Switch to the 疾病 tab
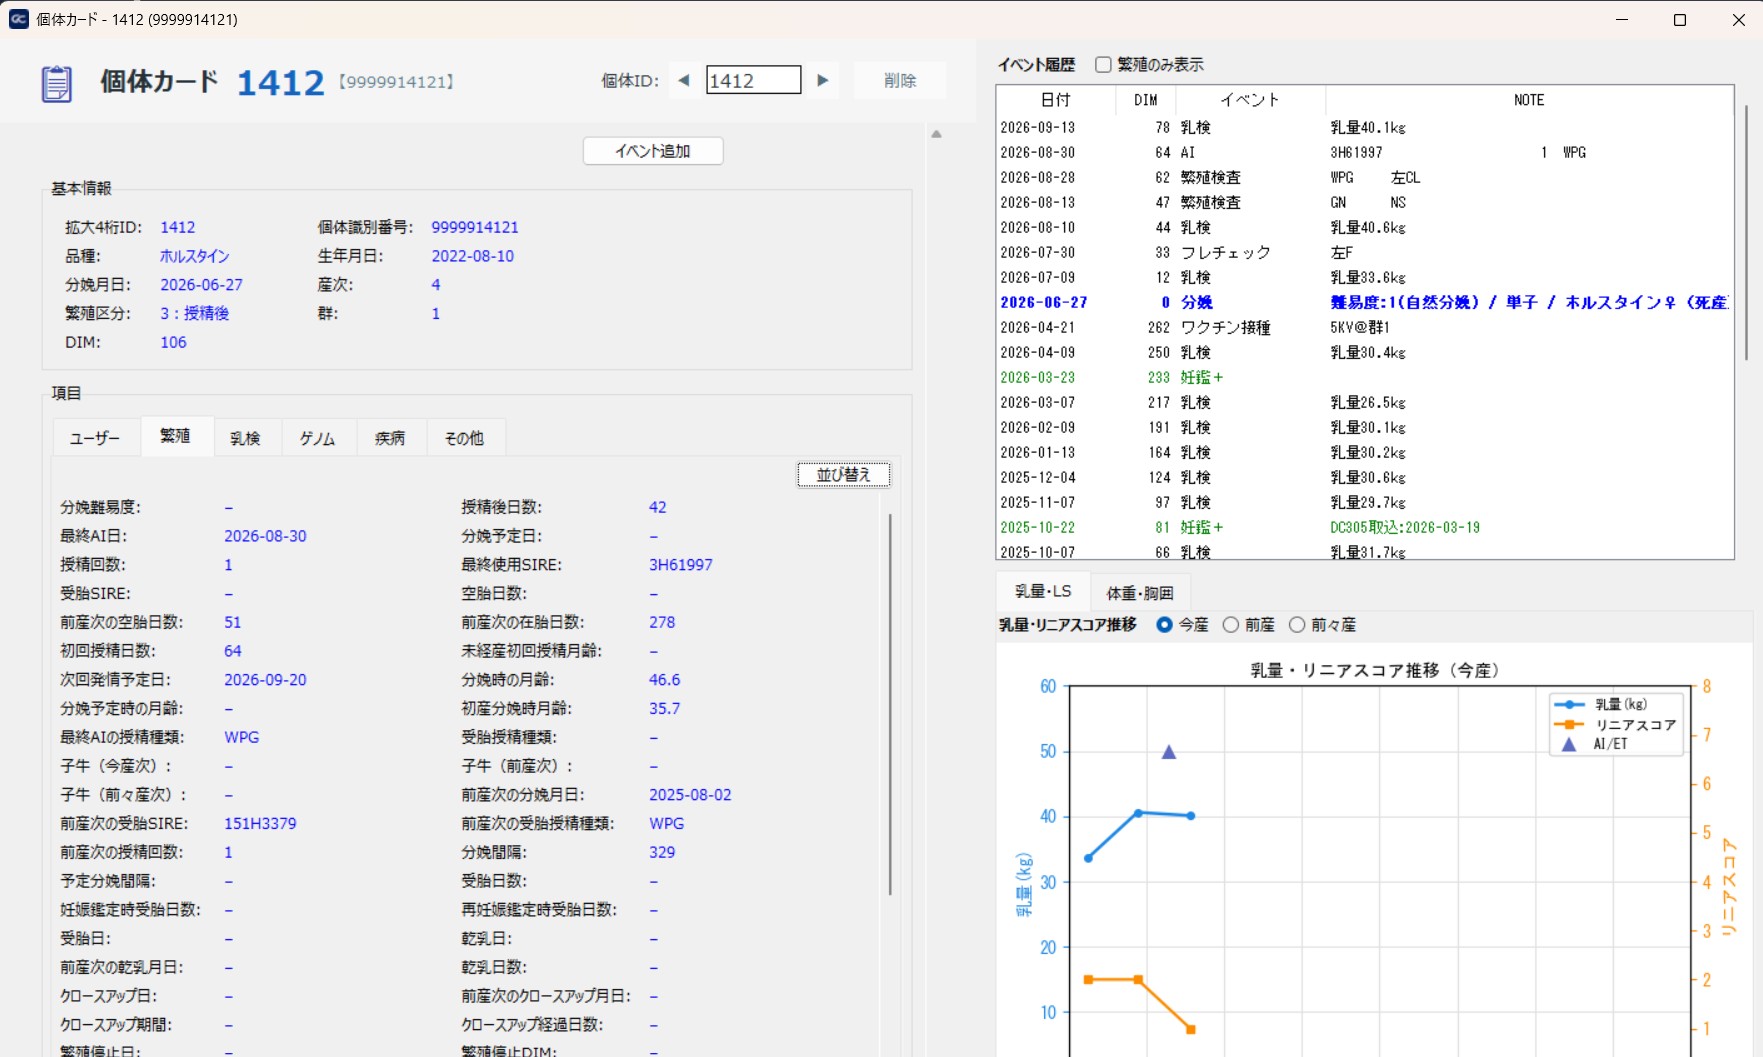 (x=390, y=438)
